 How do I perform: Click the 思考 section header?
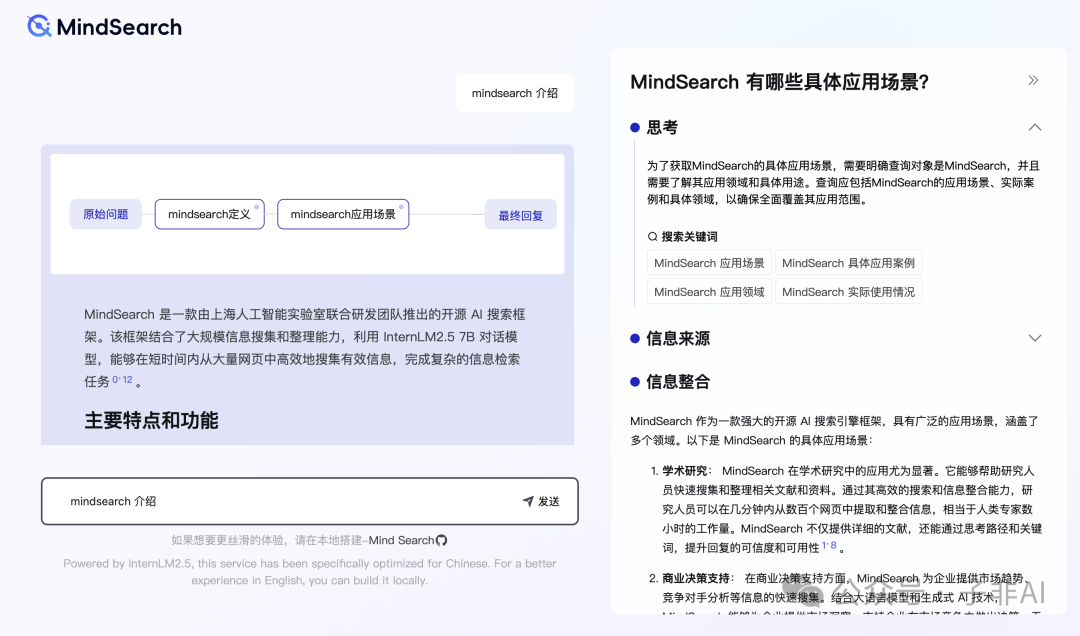pyautogui.click(x=662, y=127)
